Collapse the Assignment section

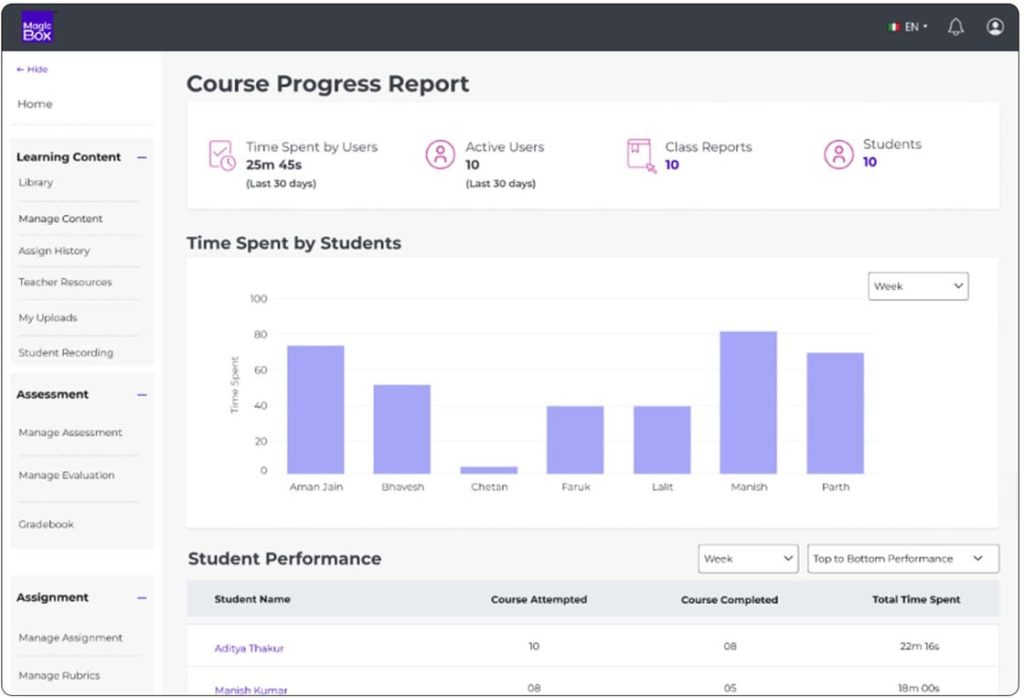coord(142,598)
